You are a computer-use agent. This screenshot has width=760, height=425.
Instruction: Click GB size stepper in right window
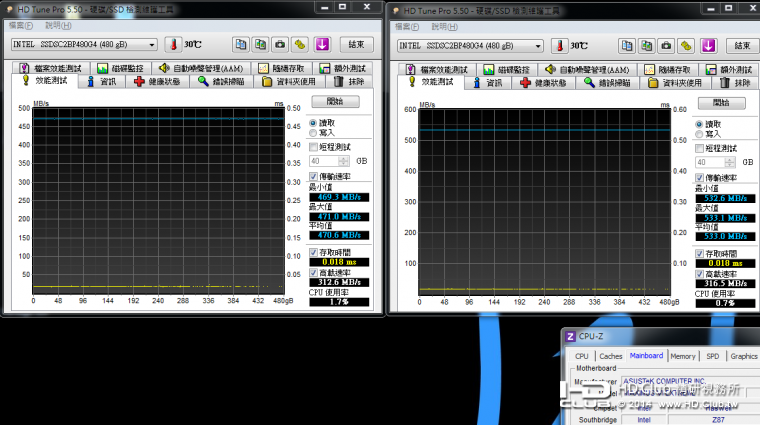click(729, 162)
